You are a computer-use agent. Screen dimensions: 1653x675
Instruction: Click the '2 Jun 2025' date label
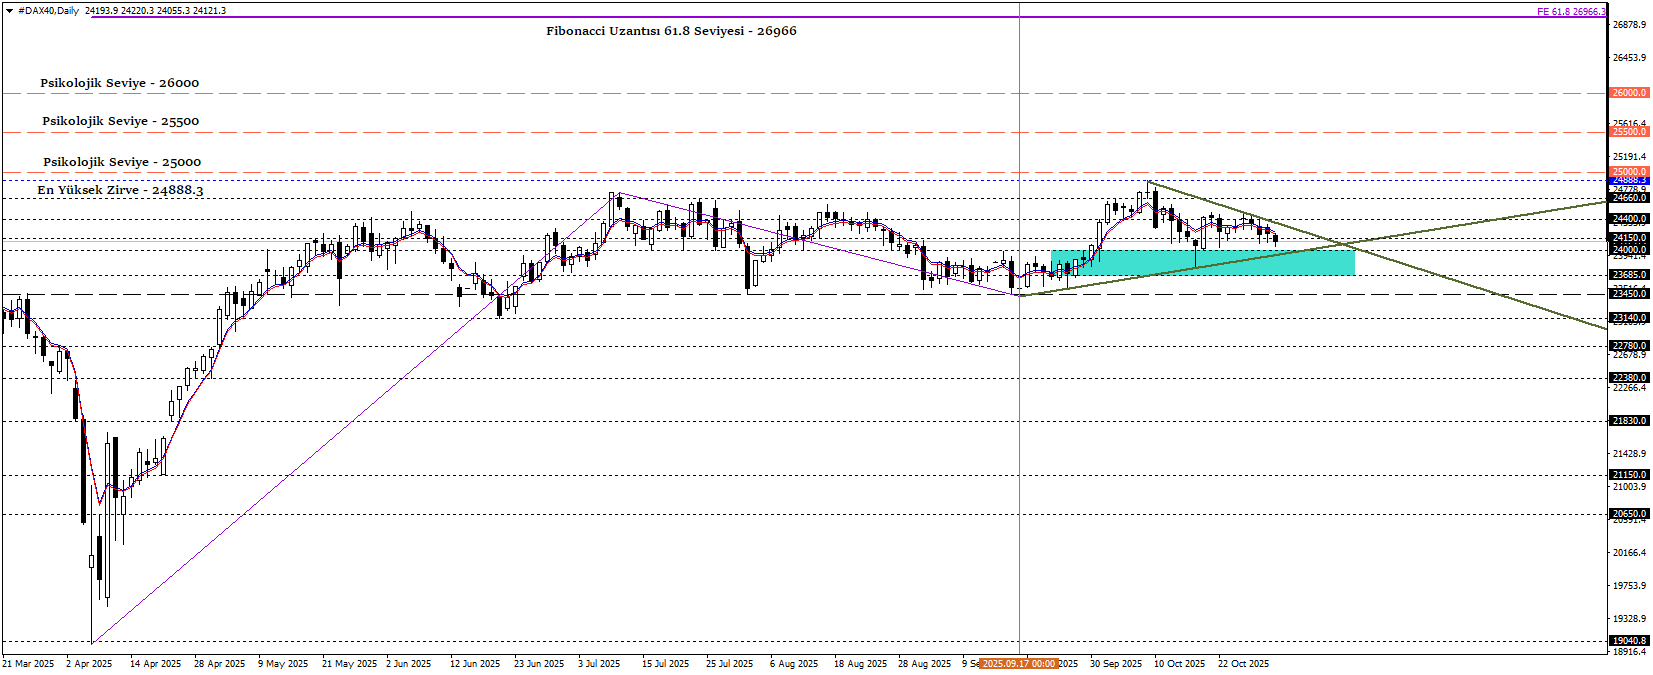click(x=409, y=664)
